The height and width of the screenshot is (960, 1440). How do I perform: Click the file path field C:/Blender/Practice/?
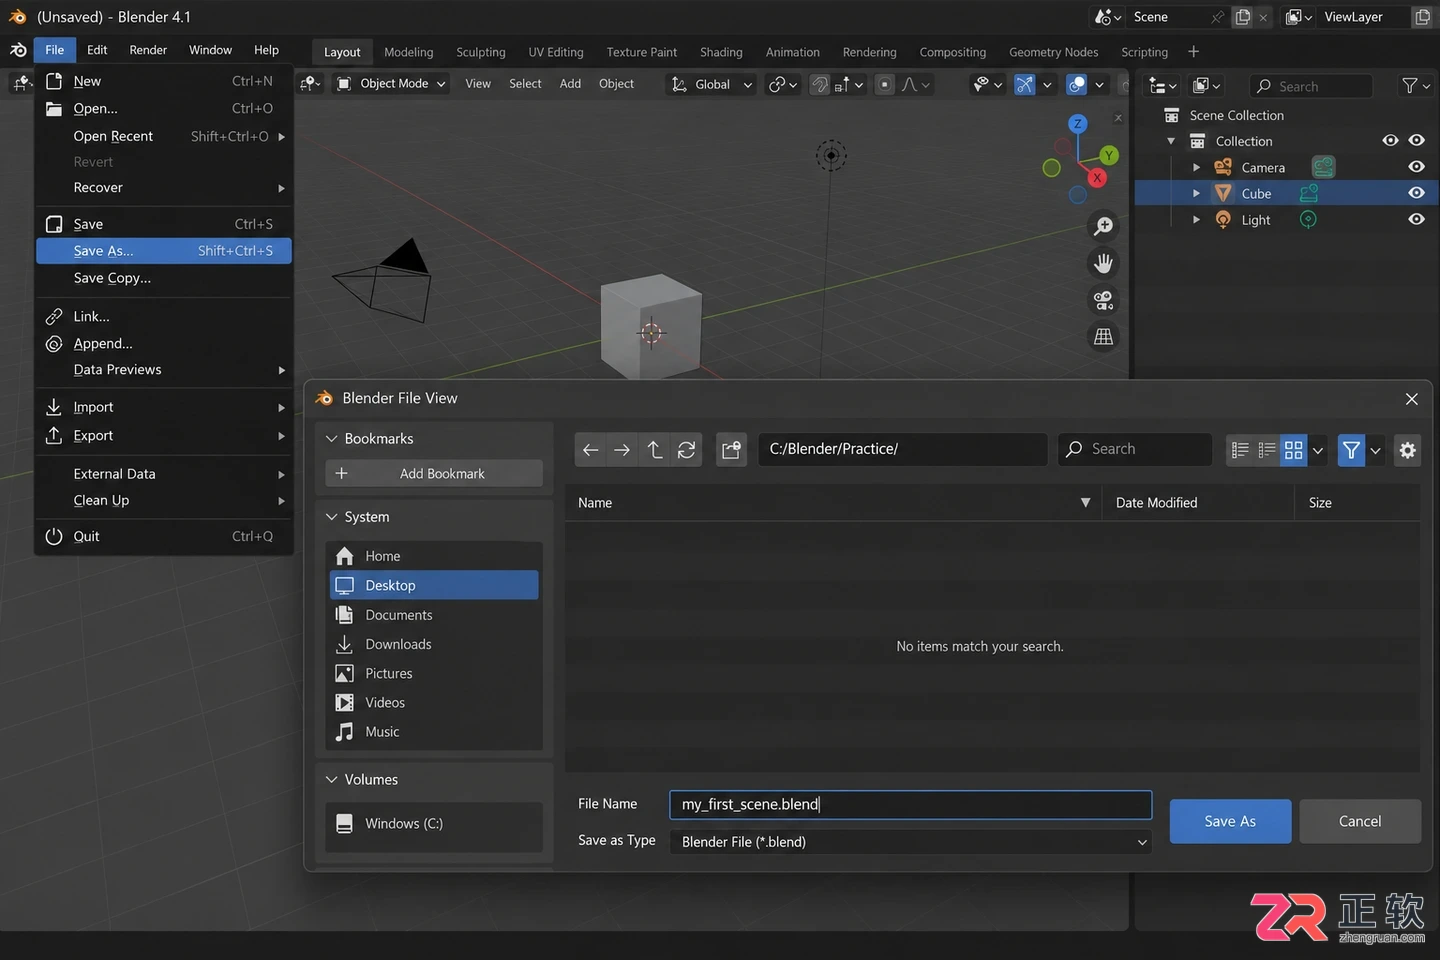point(902,450)
